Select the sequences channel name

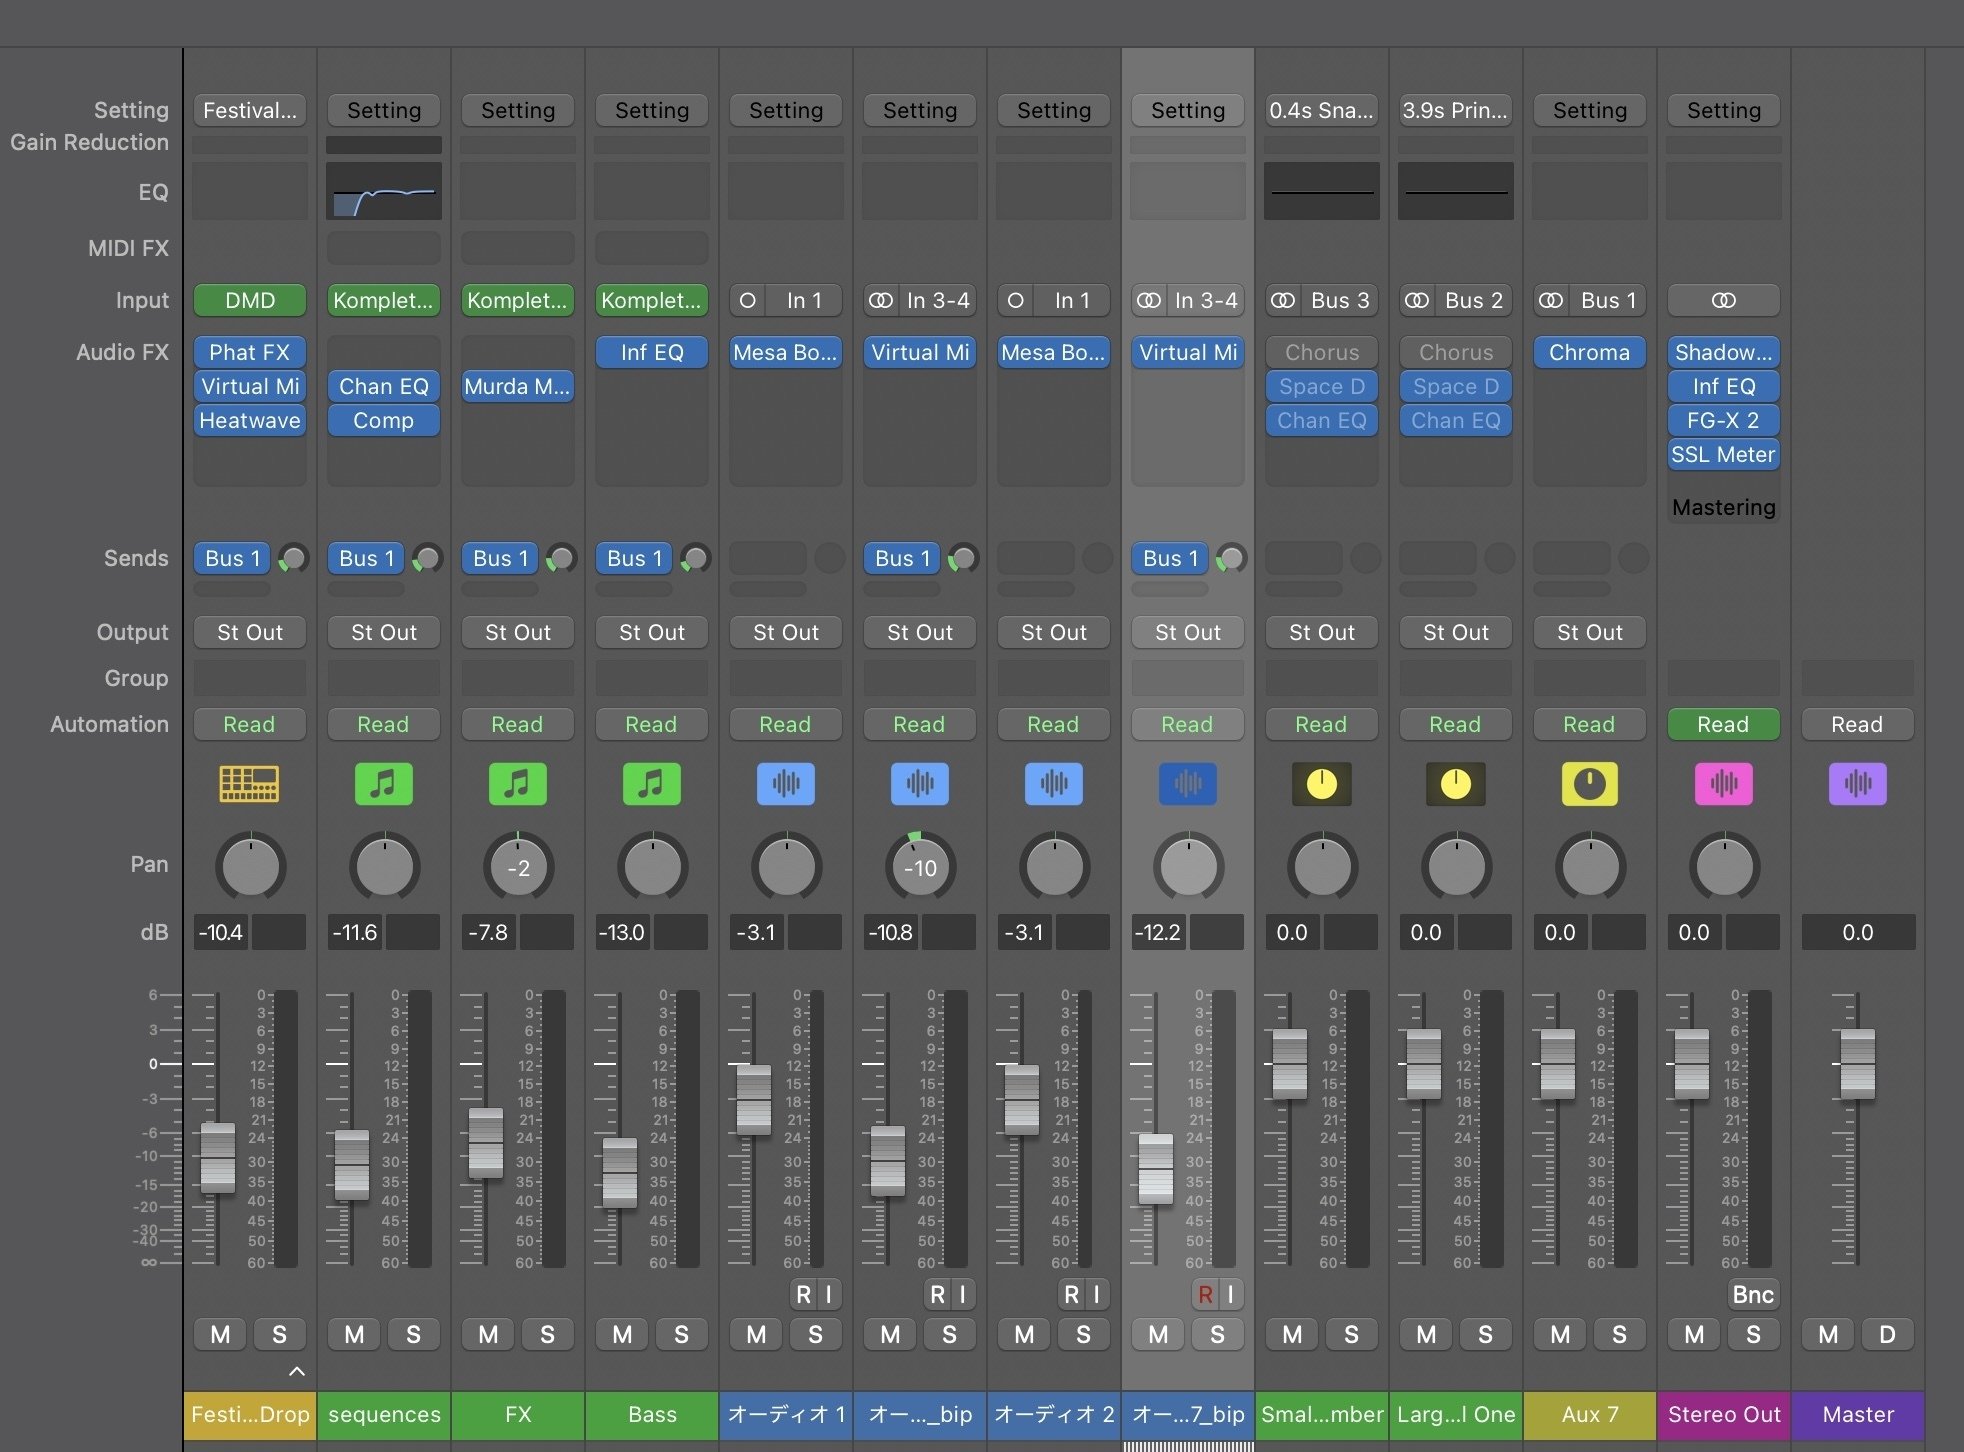pyautogui.click(x=384, y=1414)
